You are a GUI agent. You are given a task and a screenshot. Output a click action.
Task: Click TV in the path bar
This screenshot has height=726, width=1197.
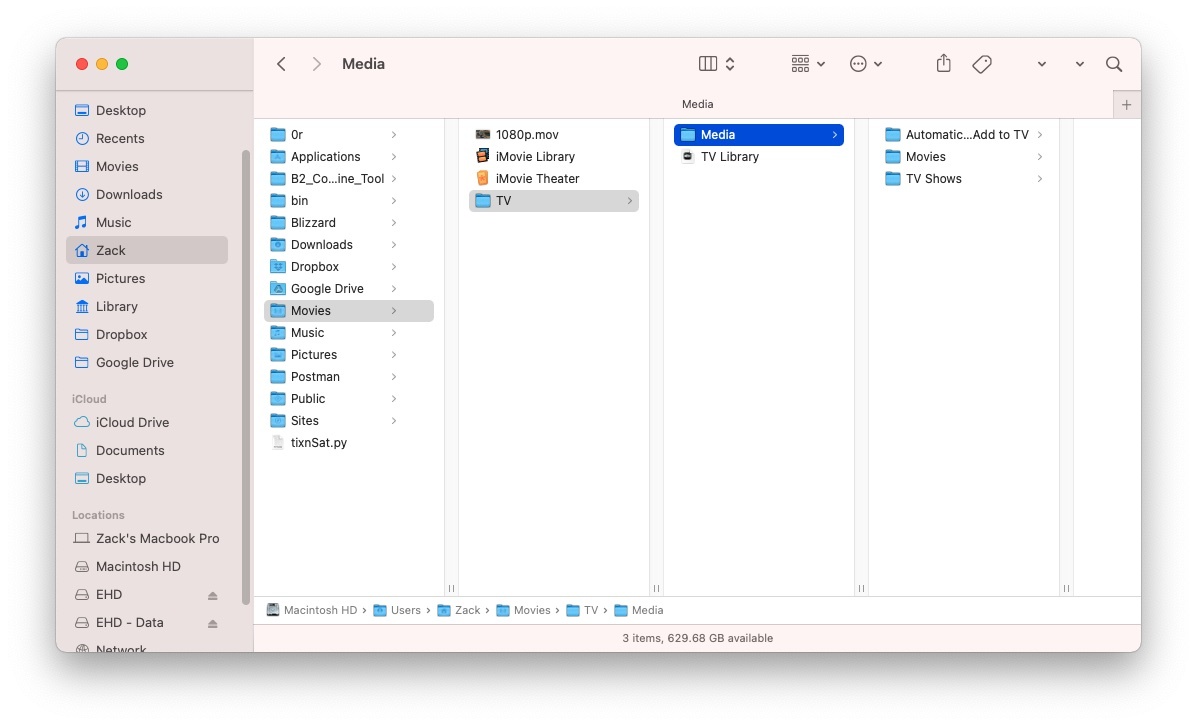(x=582, y=611)
